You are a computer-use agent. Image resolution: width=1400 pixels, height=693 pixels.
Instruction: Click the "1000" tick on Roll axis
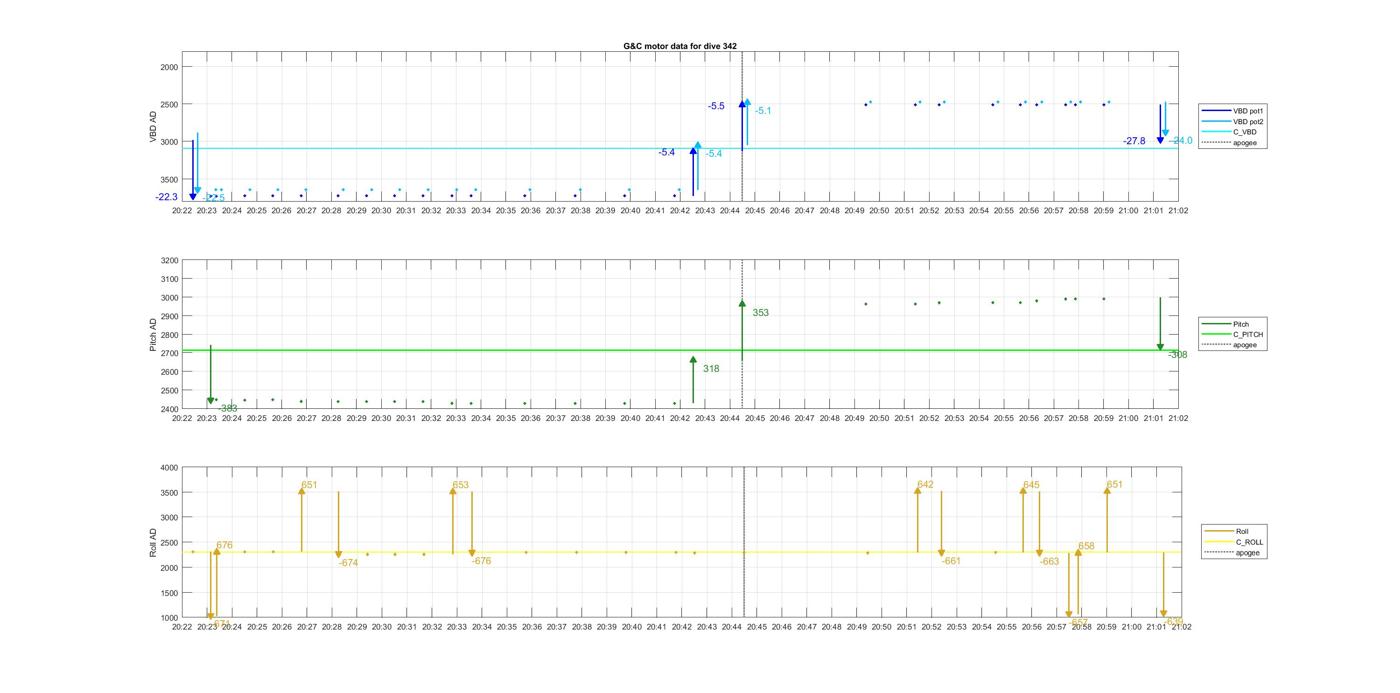(x=168, y=618)
